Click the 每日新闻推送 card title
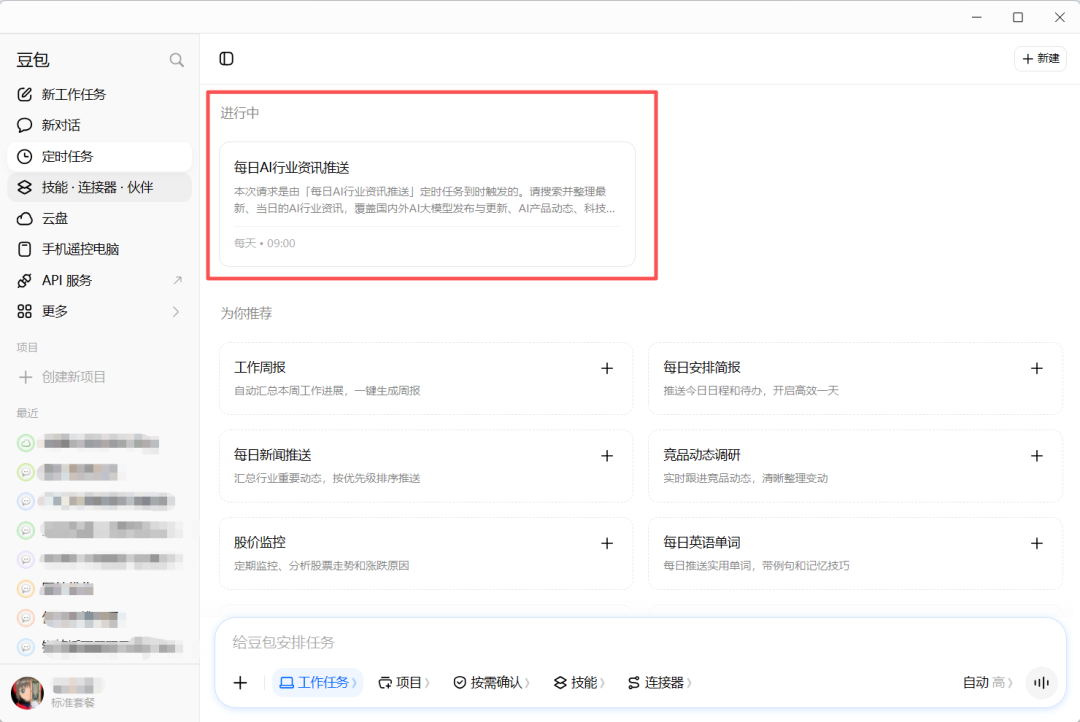Image resolution: width=1080 pixels, height=722 pixels. pyautogui.click(x=273, y=455)
